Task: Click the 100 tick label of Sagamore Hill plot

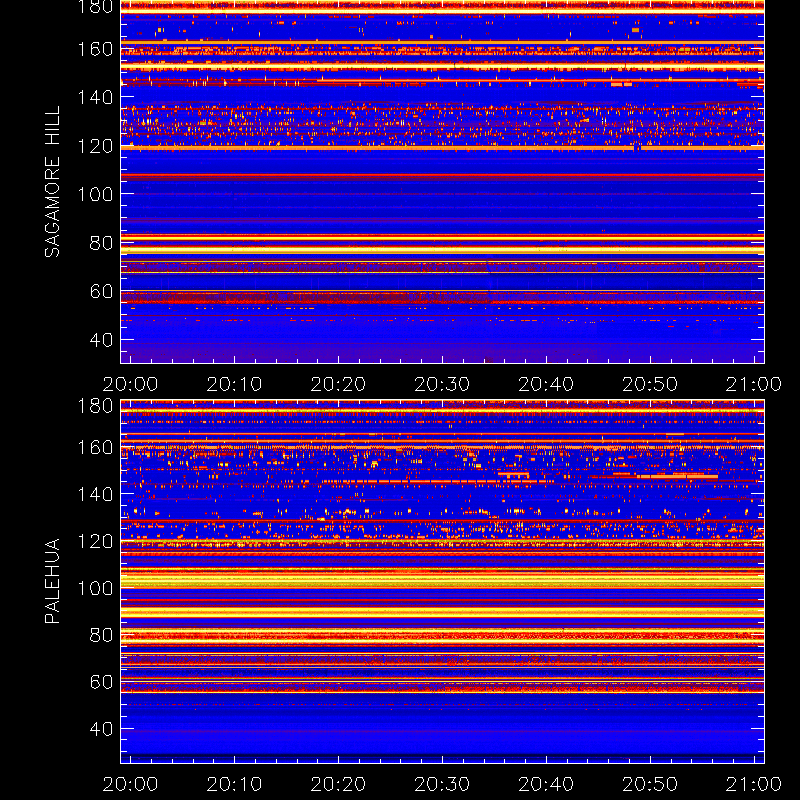Action: 95,194
